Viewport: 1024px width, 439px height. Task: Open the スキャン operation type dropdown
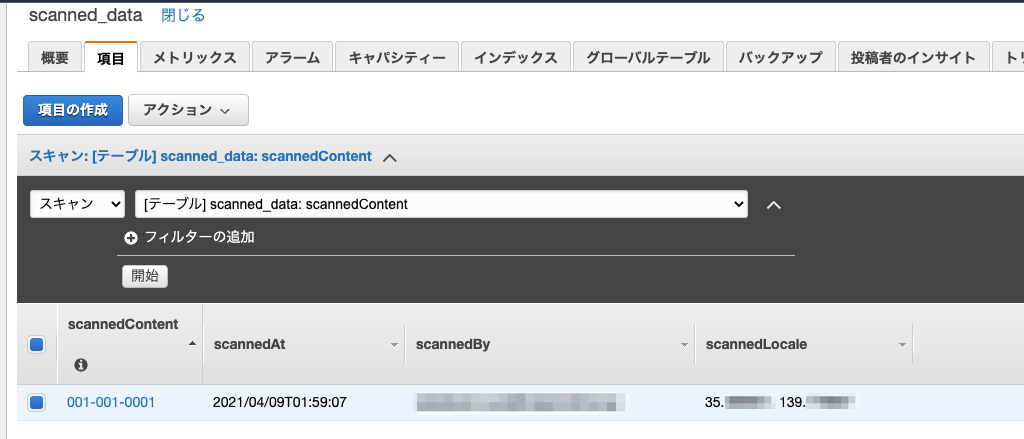(78, 204)
